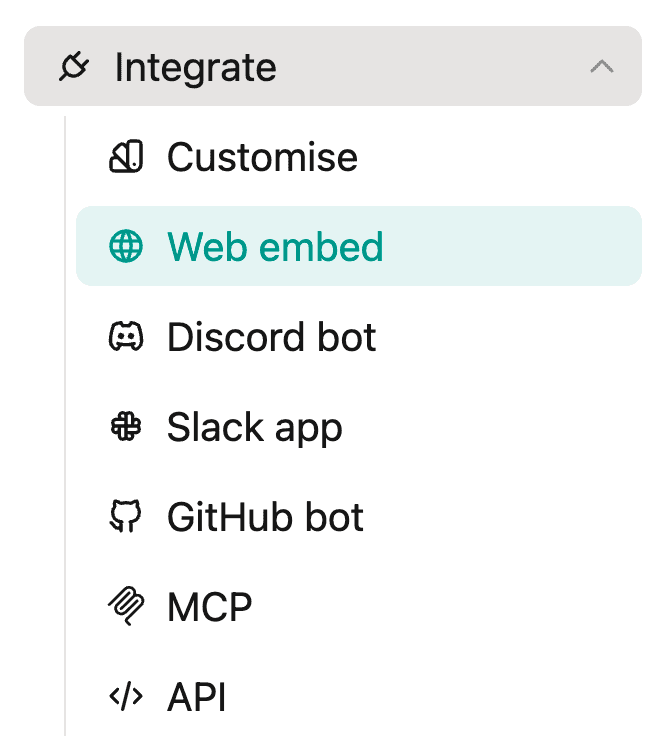The image size is (666, 750).
Task: Open the GitHub bot item
Action: tap(358, 516)
